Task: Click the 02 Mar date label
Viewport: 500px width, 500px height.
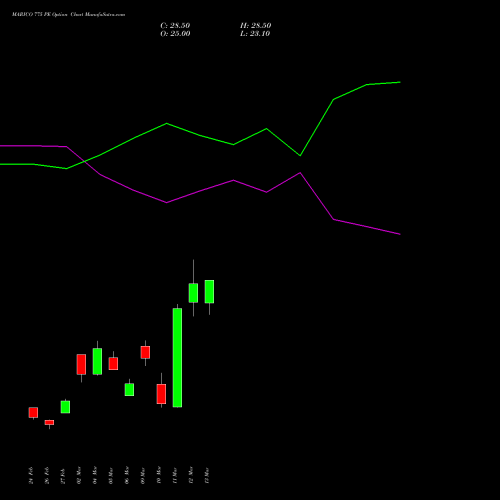Action: (79, 475)
